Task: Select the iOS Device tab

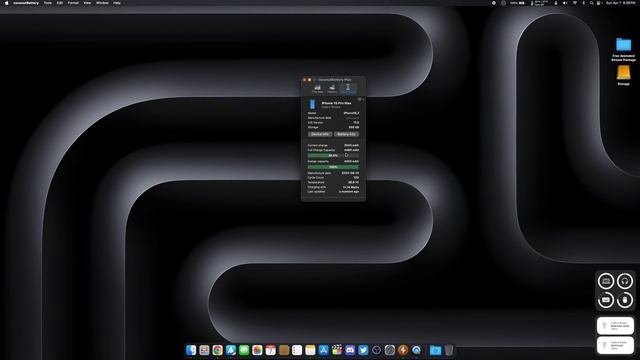Action: 348,88
